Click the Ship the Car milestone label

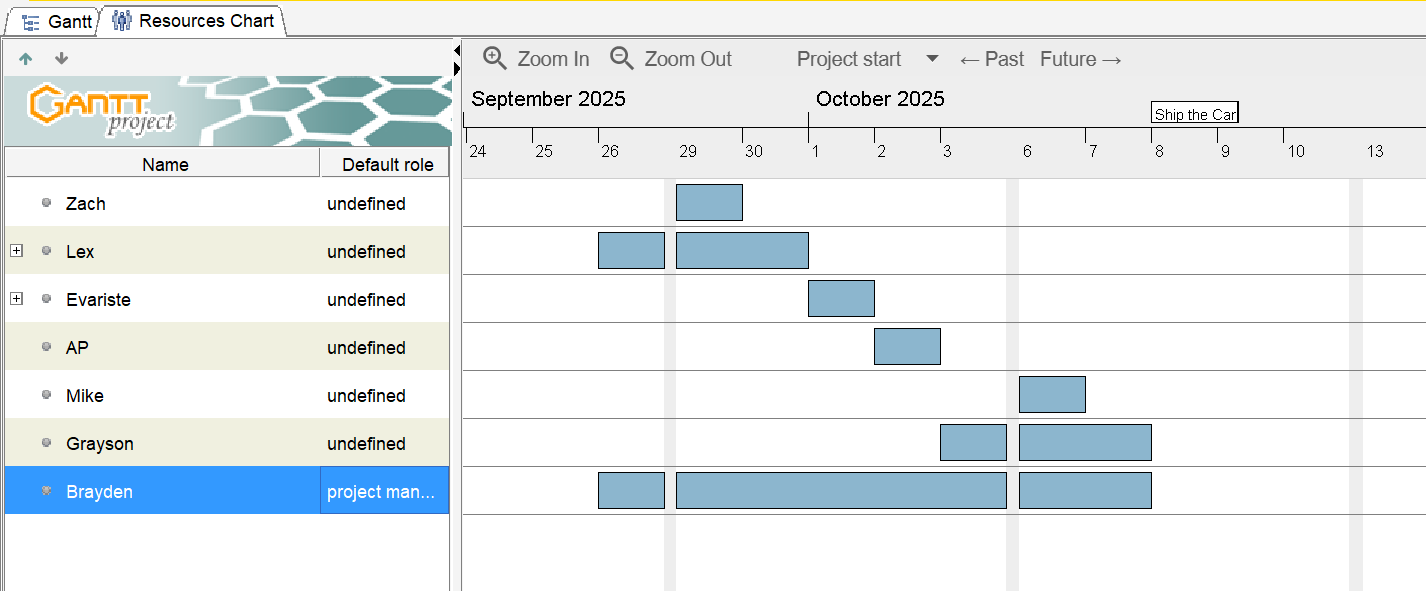[x=1195, y=114]
